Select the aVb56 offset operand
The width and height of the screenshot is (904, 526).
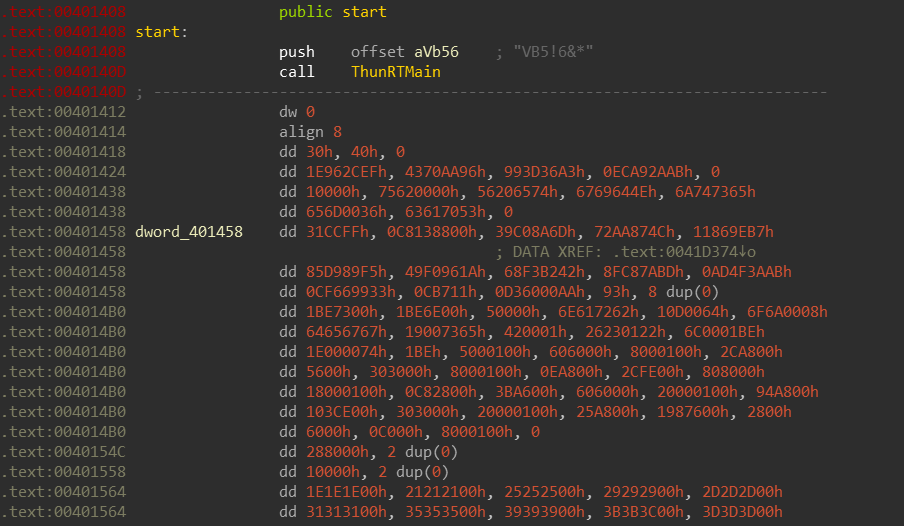(x=436, y=52)
